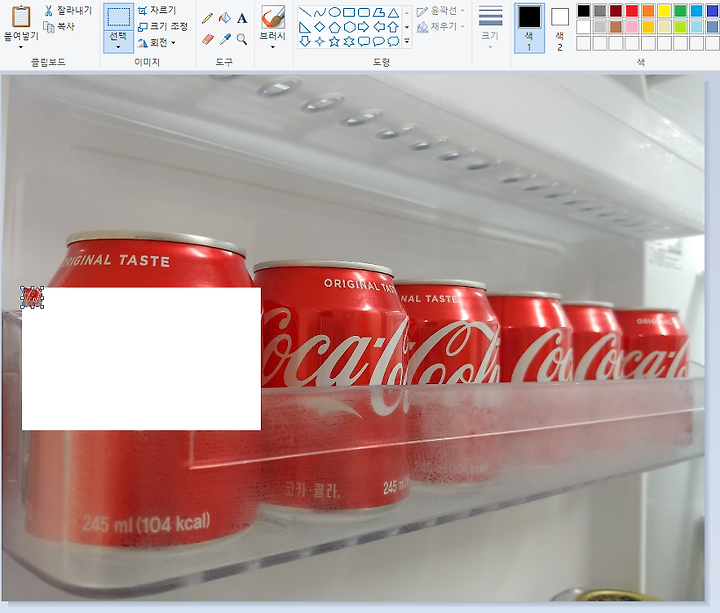Click the 브러시 brush icon

[x=273, y=17]
